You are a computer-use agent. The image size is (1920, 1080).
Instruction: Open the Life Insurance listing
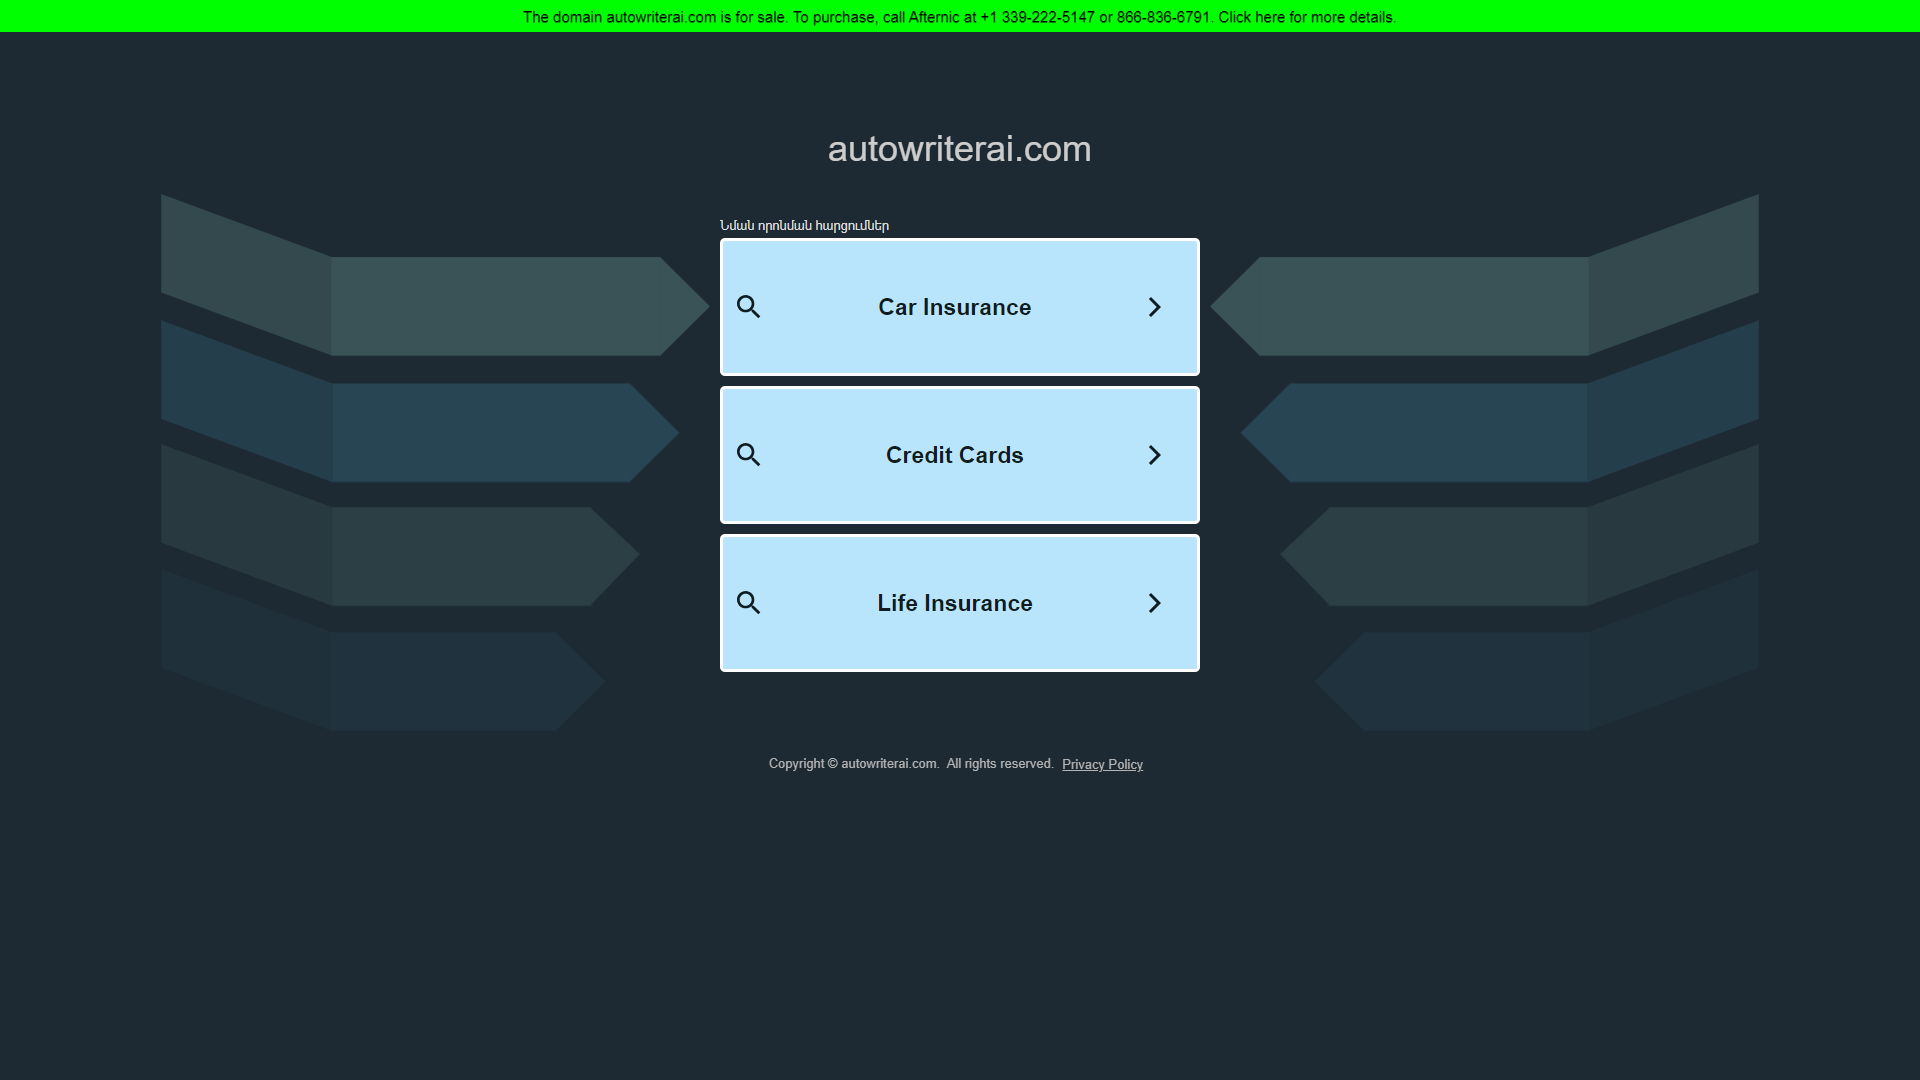pyautogui.click(x=960, y=603)
